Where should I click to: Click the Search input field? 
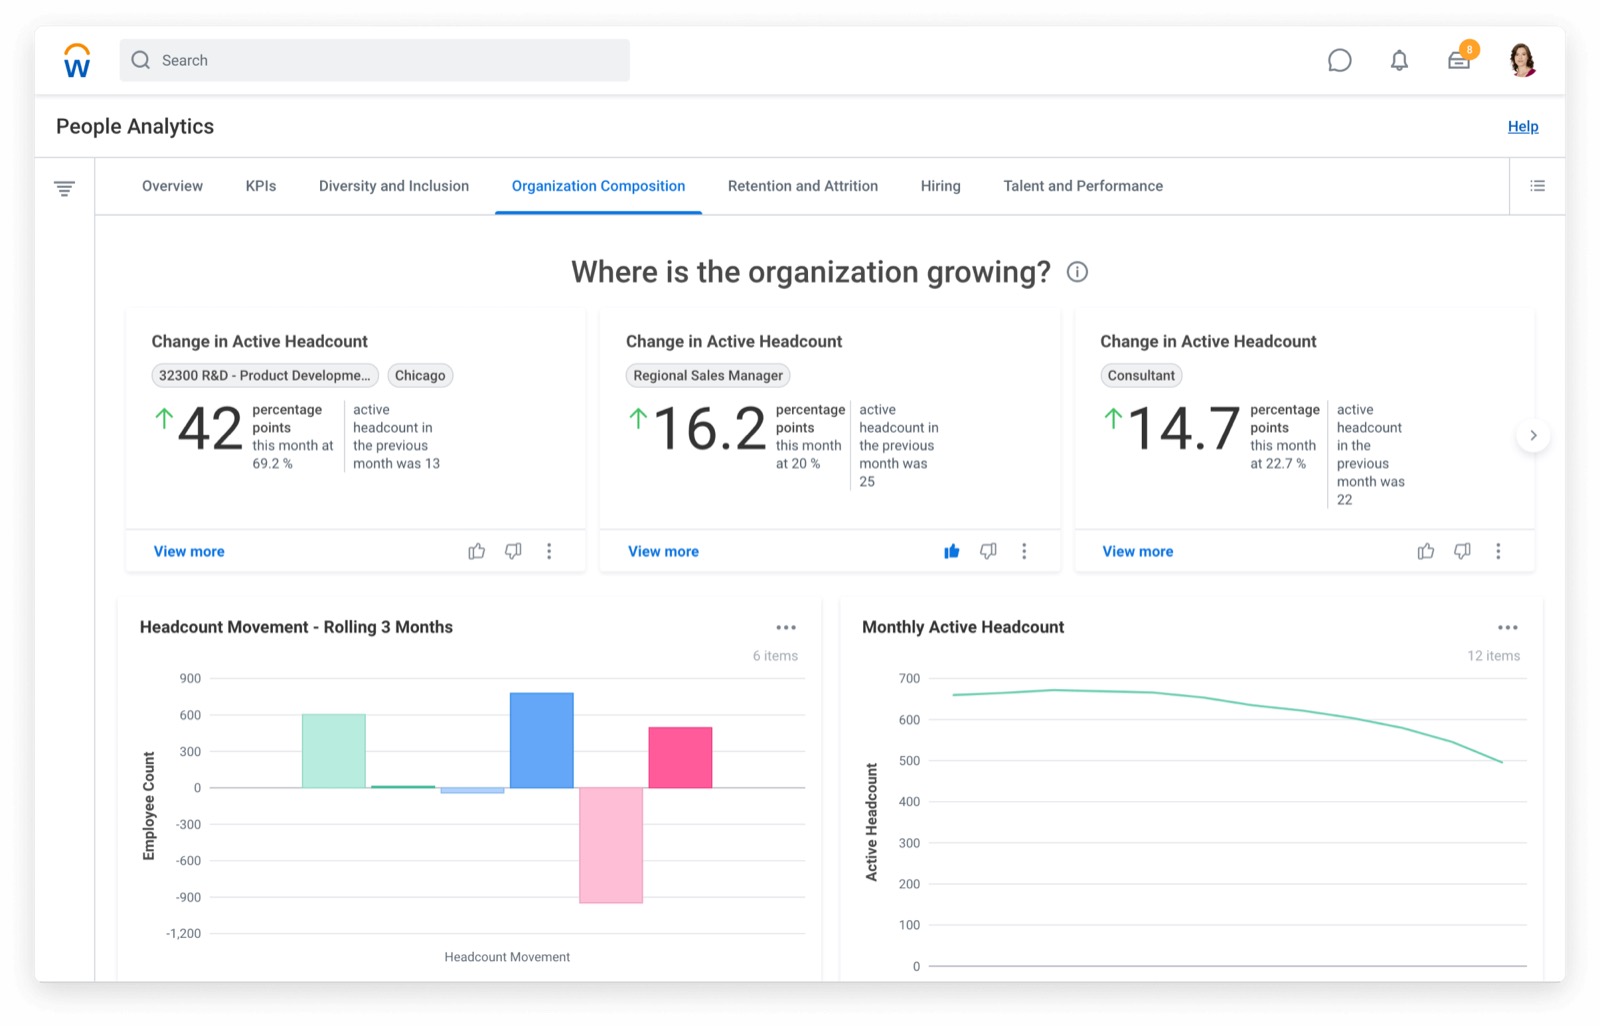375,61
